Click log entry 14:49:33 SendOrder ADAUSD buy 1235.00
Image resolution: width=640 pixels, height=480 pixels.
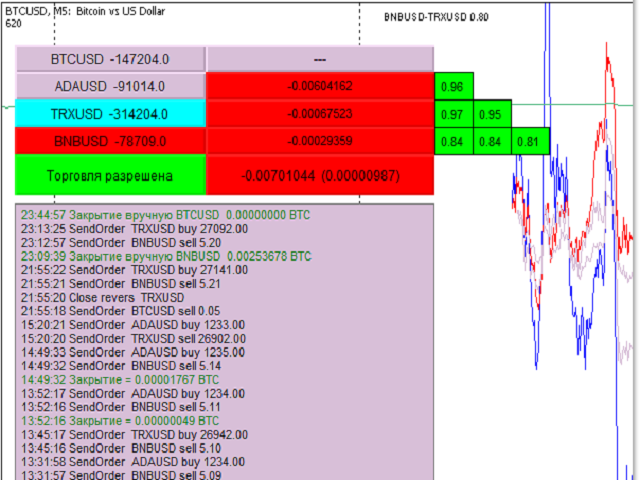[133, 352]
